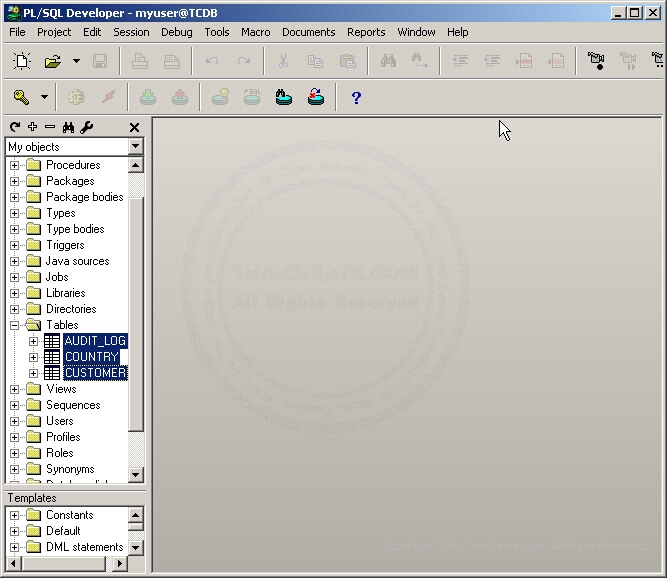Viewport: 667px width, 578px height.
Task: Click the wrench icon in object browser
Action: [x=86, y=127]
